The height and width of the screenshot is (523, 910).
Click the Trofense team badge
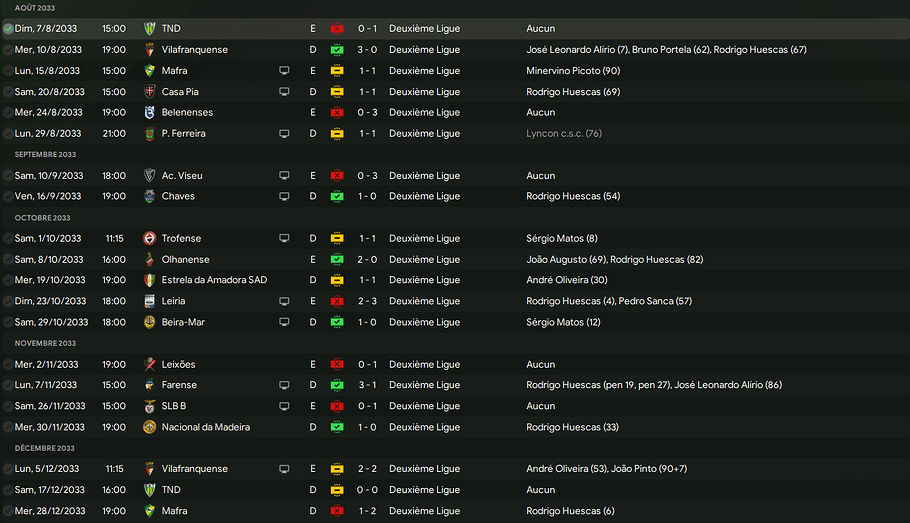point(150,238)
